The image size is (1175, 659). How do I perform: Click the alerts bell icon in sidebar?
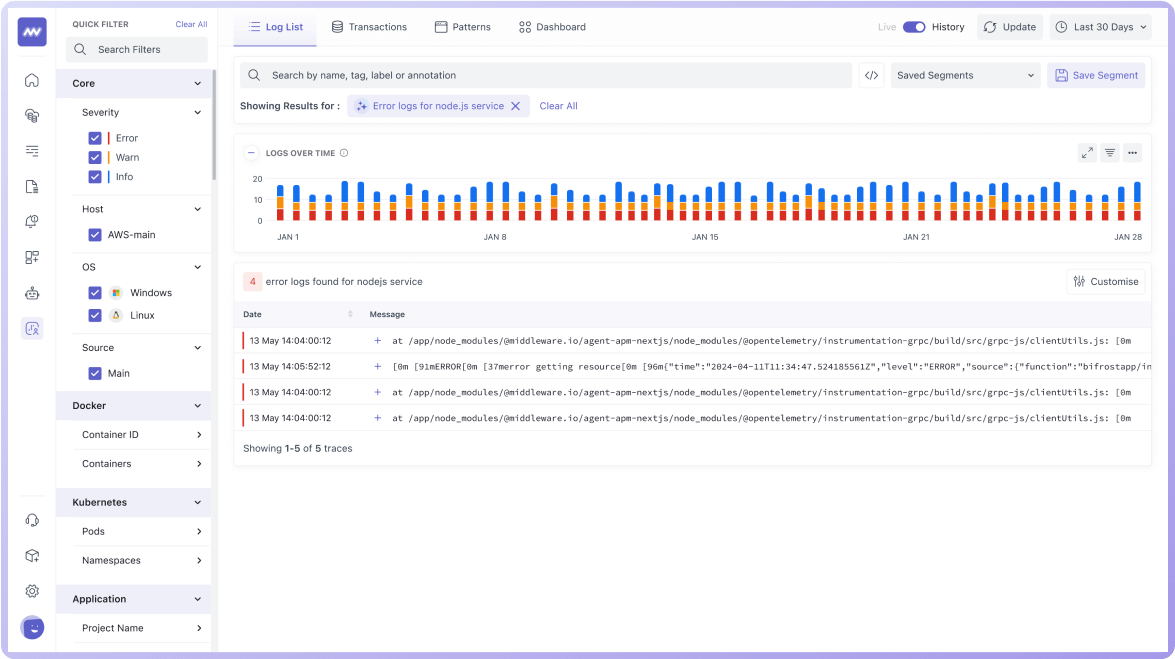click(x=32, y=221)
